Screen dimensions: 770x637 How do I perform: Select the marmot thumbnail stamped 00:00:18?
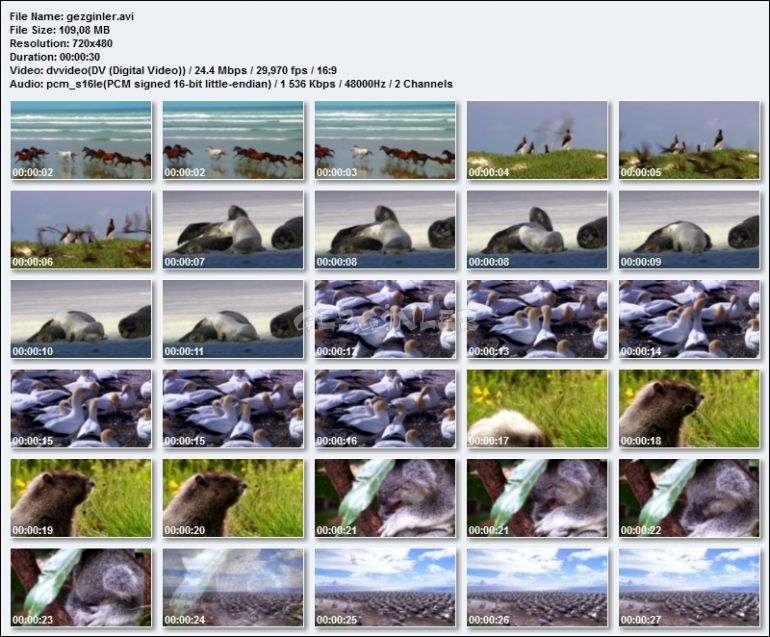(689, 409)
